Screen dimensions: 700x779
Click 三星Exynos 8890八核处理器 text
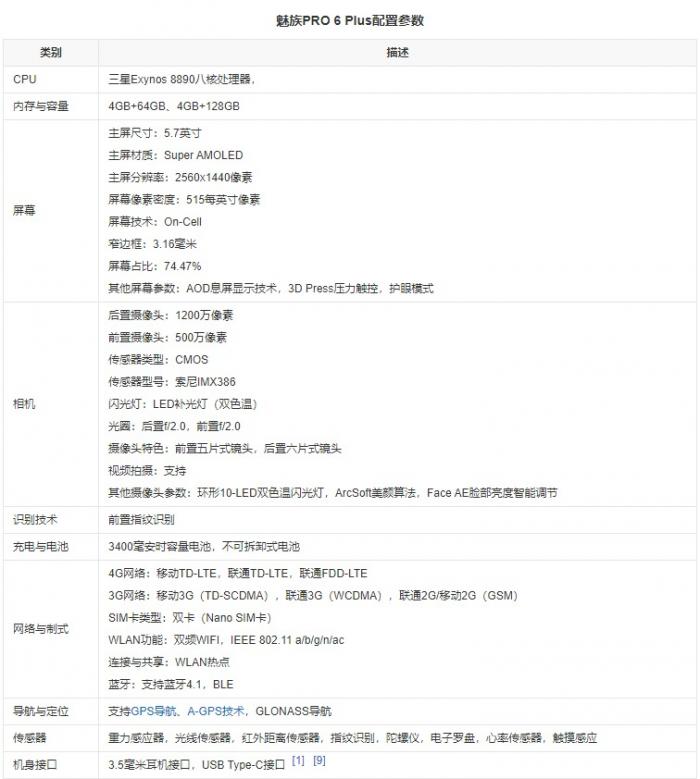181,79
